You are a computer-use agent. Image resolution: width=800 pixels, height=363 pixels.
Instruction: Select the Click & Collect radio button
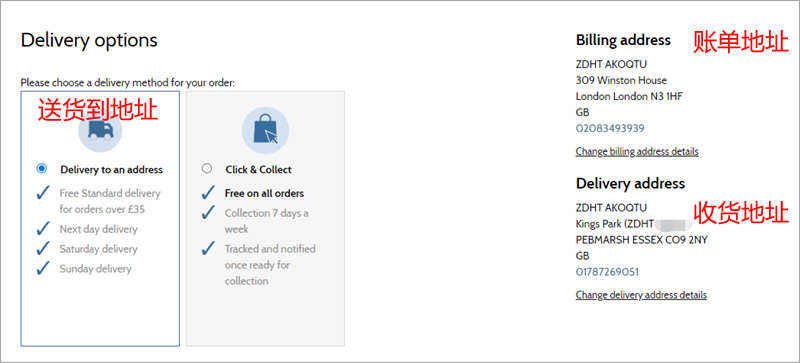tap(207, 168)
